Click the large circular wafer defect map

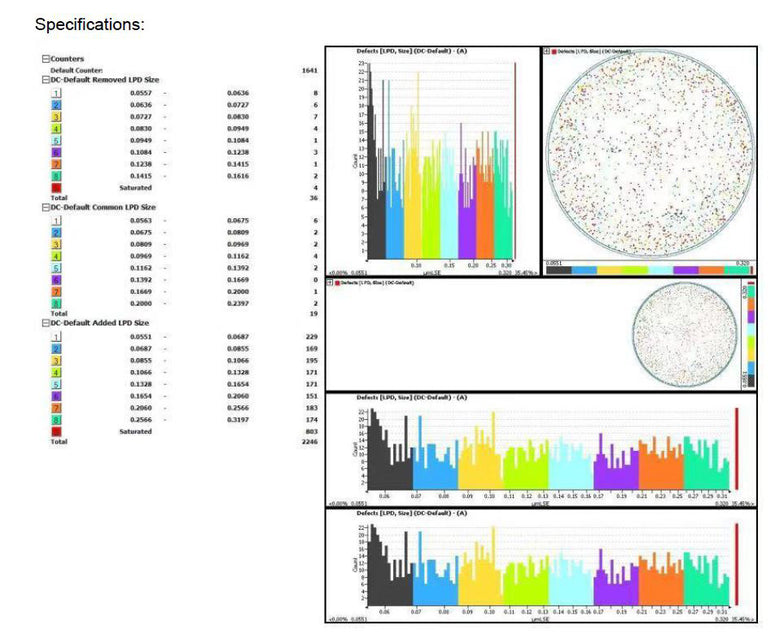tap(650, 154)
